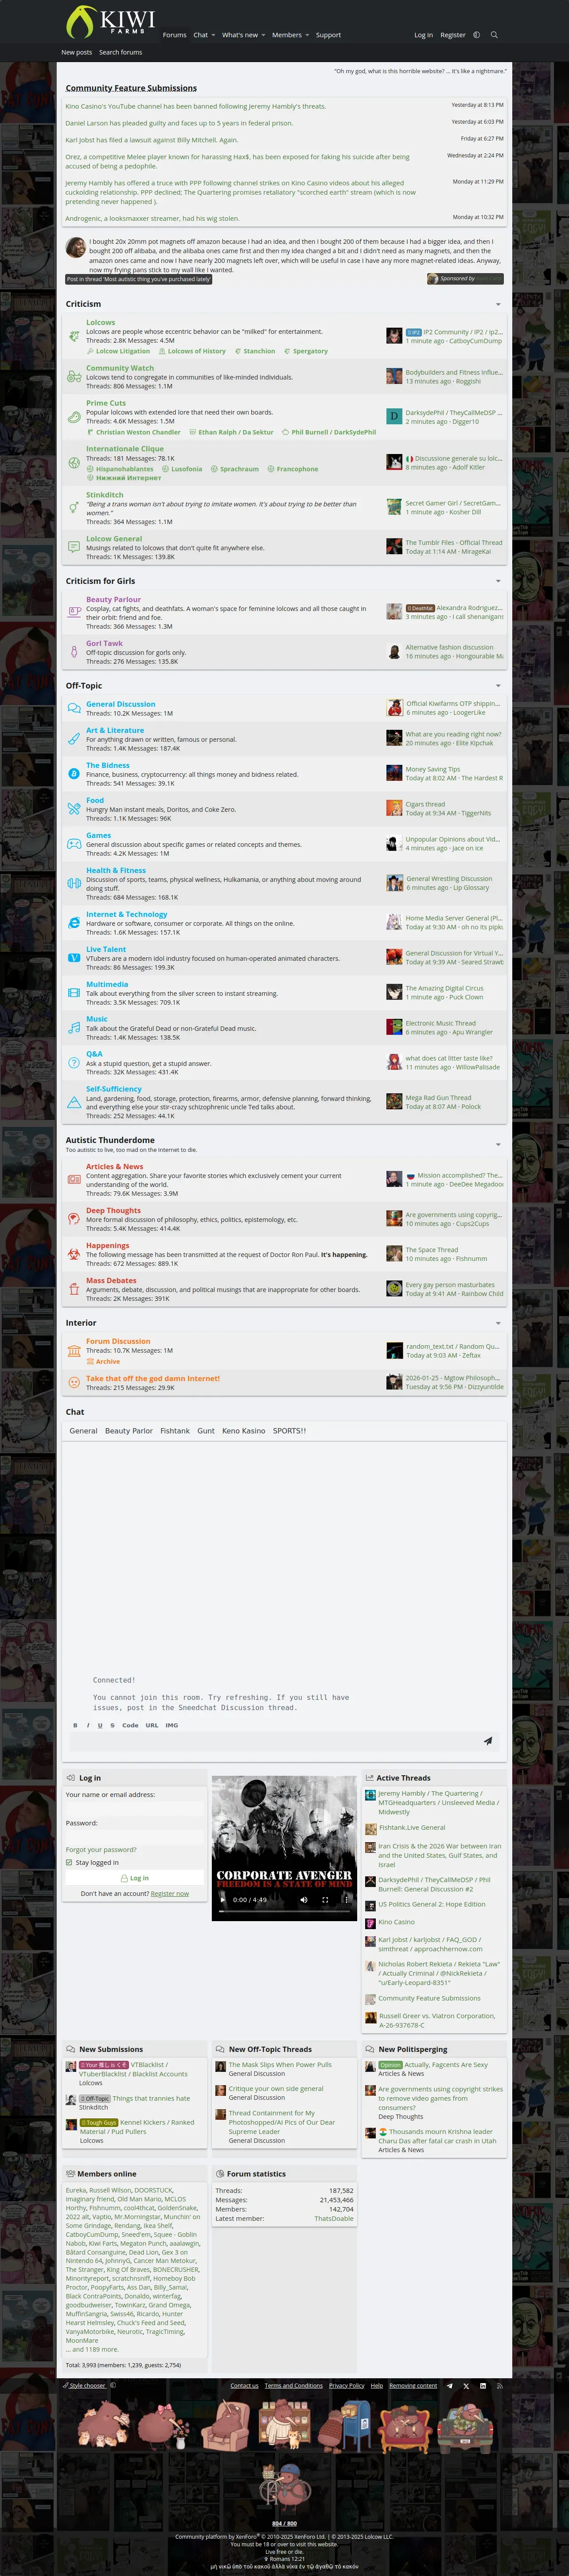The height and width of the screenshot is (2576, 569).
Task: Click the Prime Cuts node icon
Action: click(x=74, y=417)
